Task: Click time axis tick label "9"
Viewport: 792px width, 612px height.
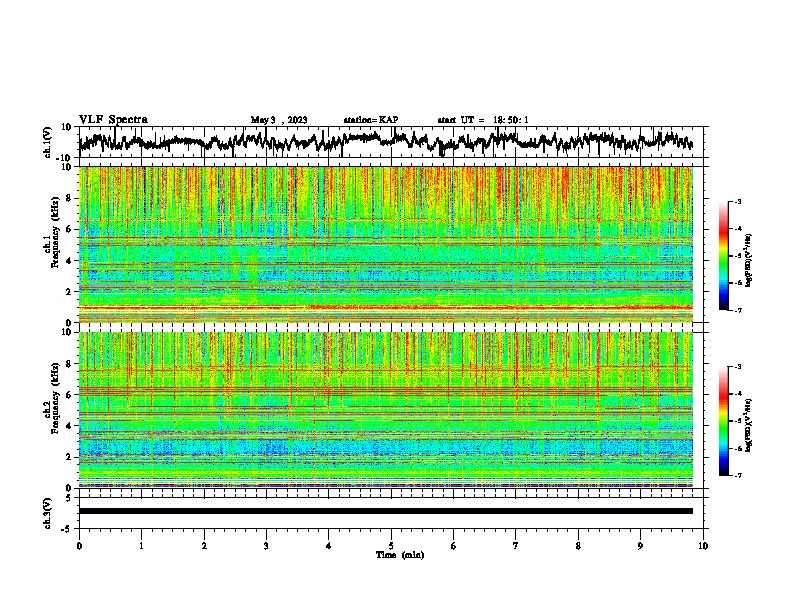Action: [x=640, y=546]
